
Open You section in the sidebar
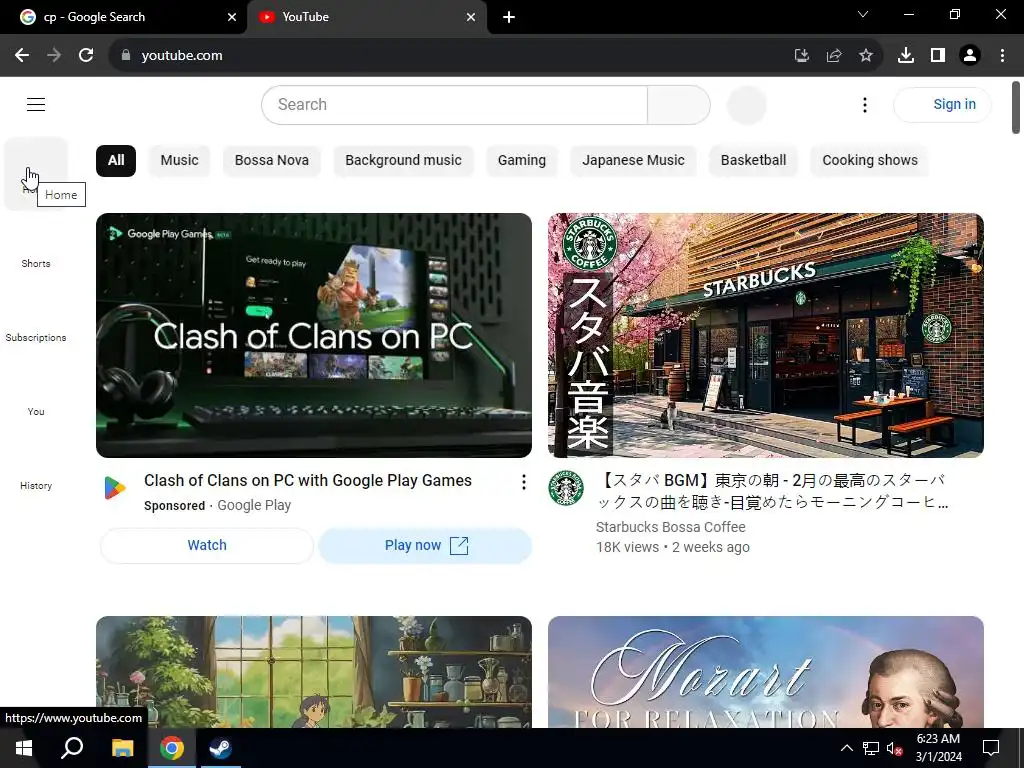click(36, 396)
